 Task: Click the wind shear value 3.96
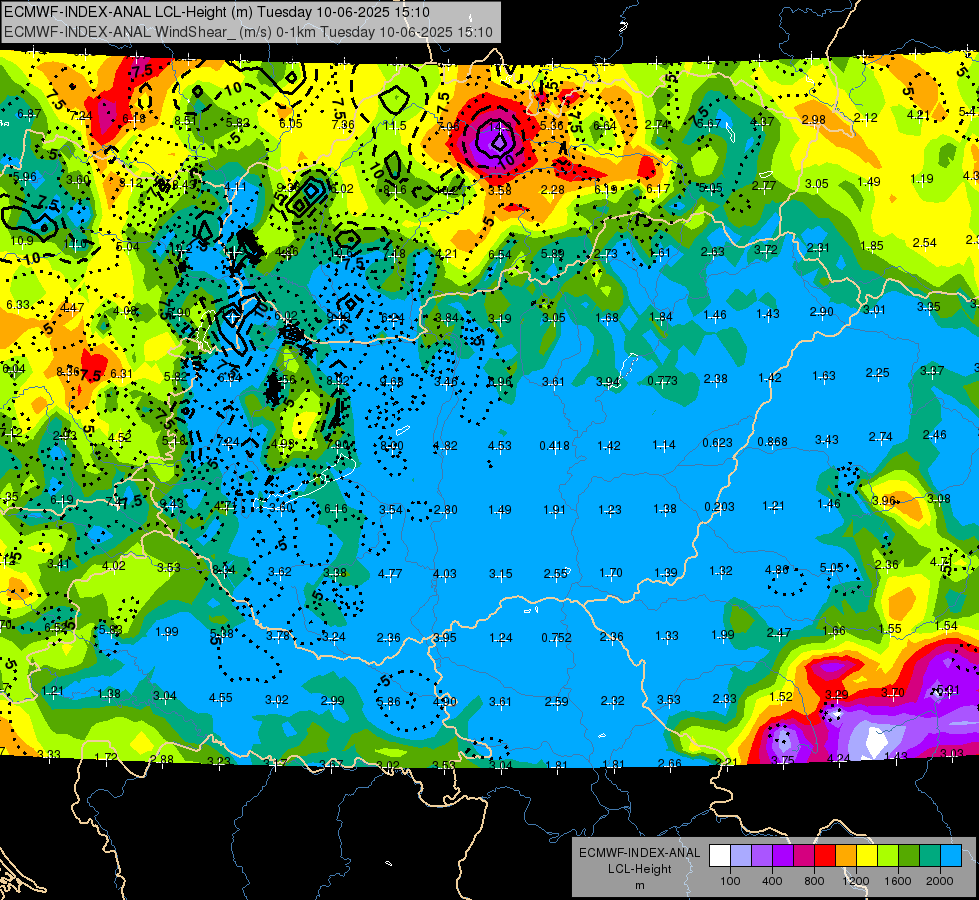[884, 501]
